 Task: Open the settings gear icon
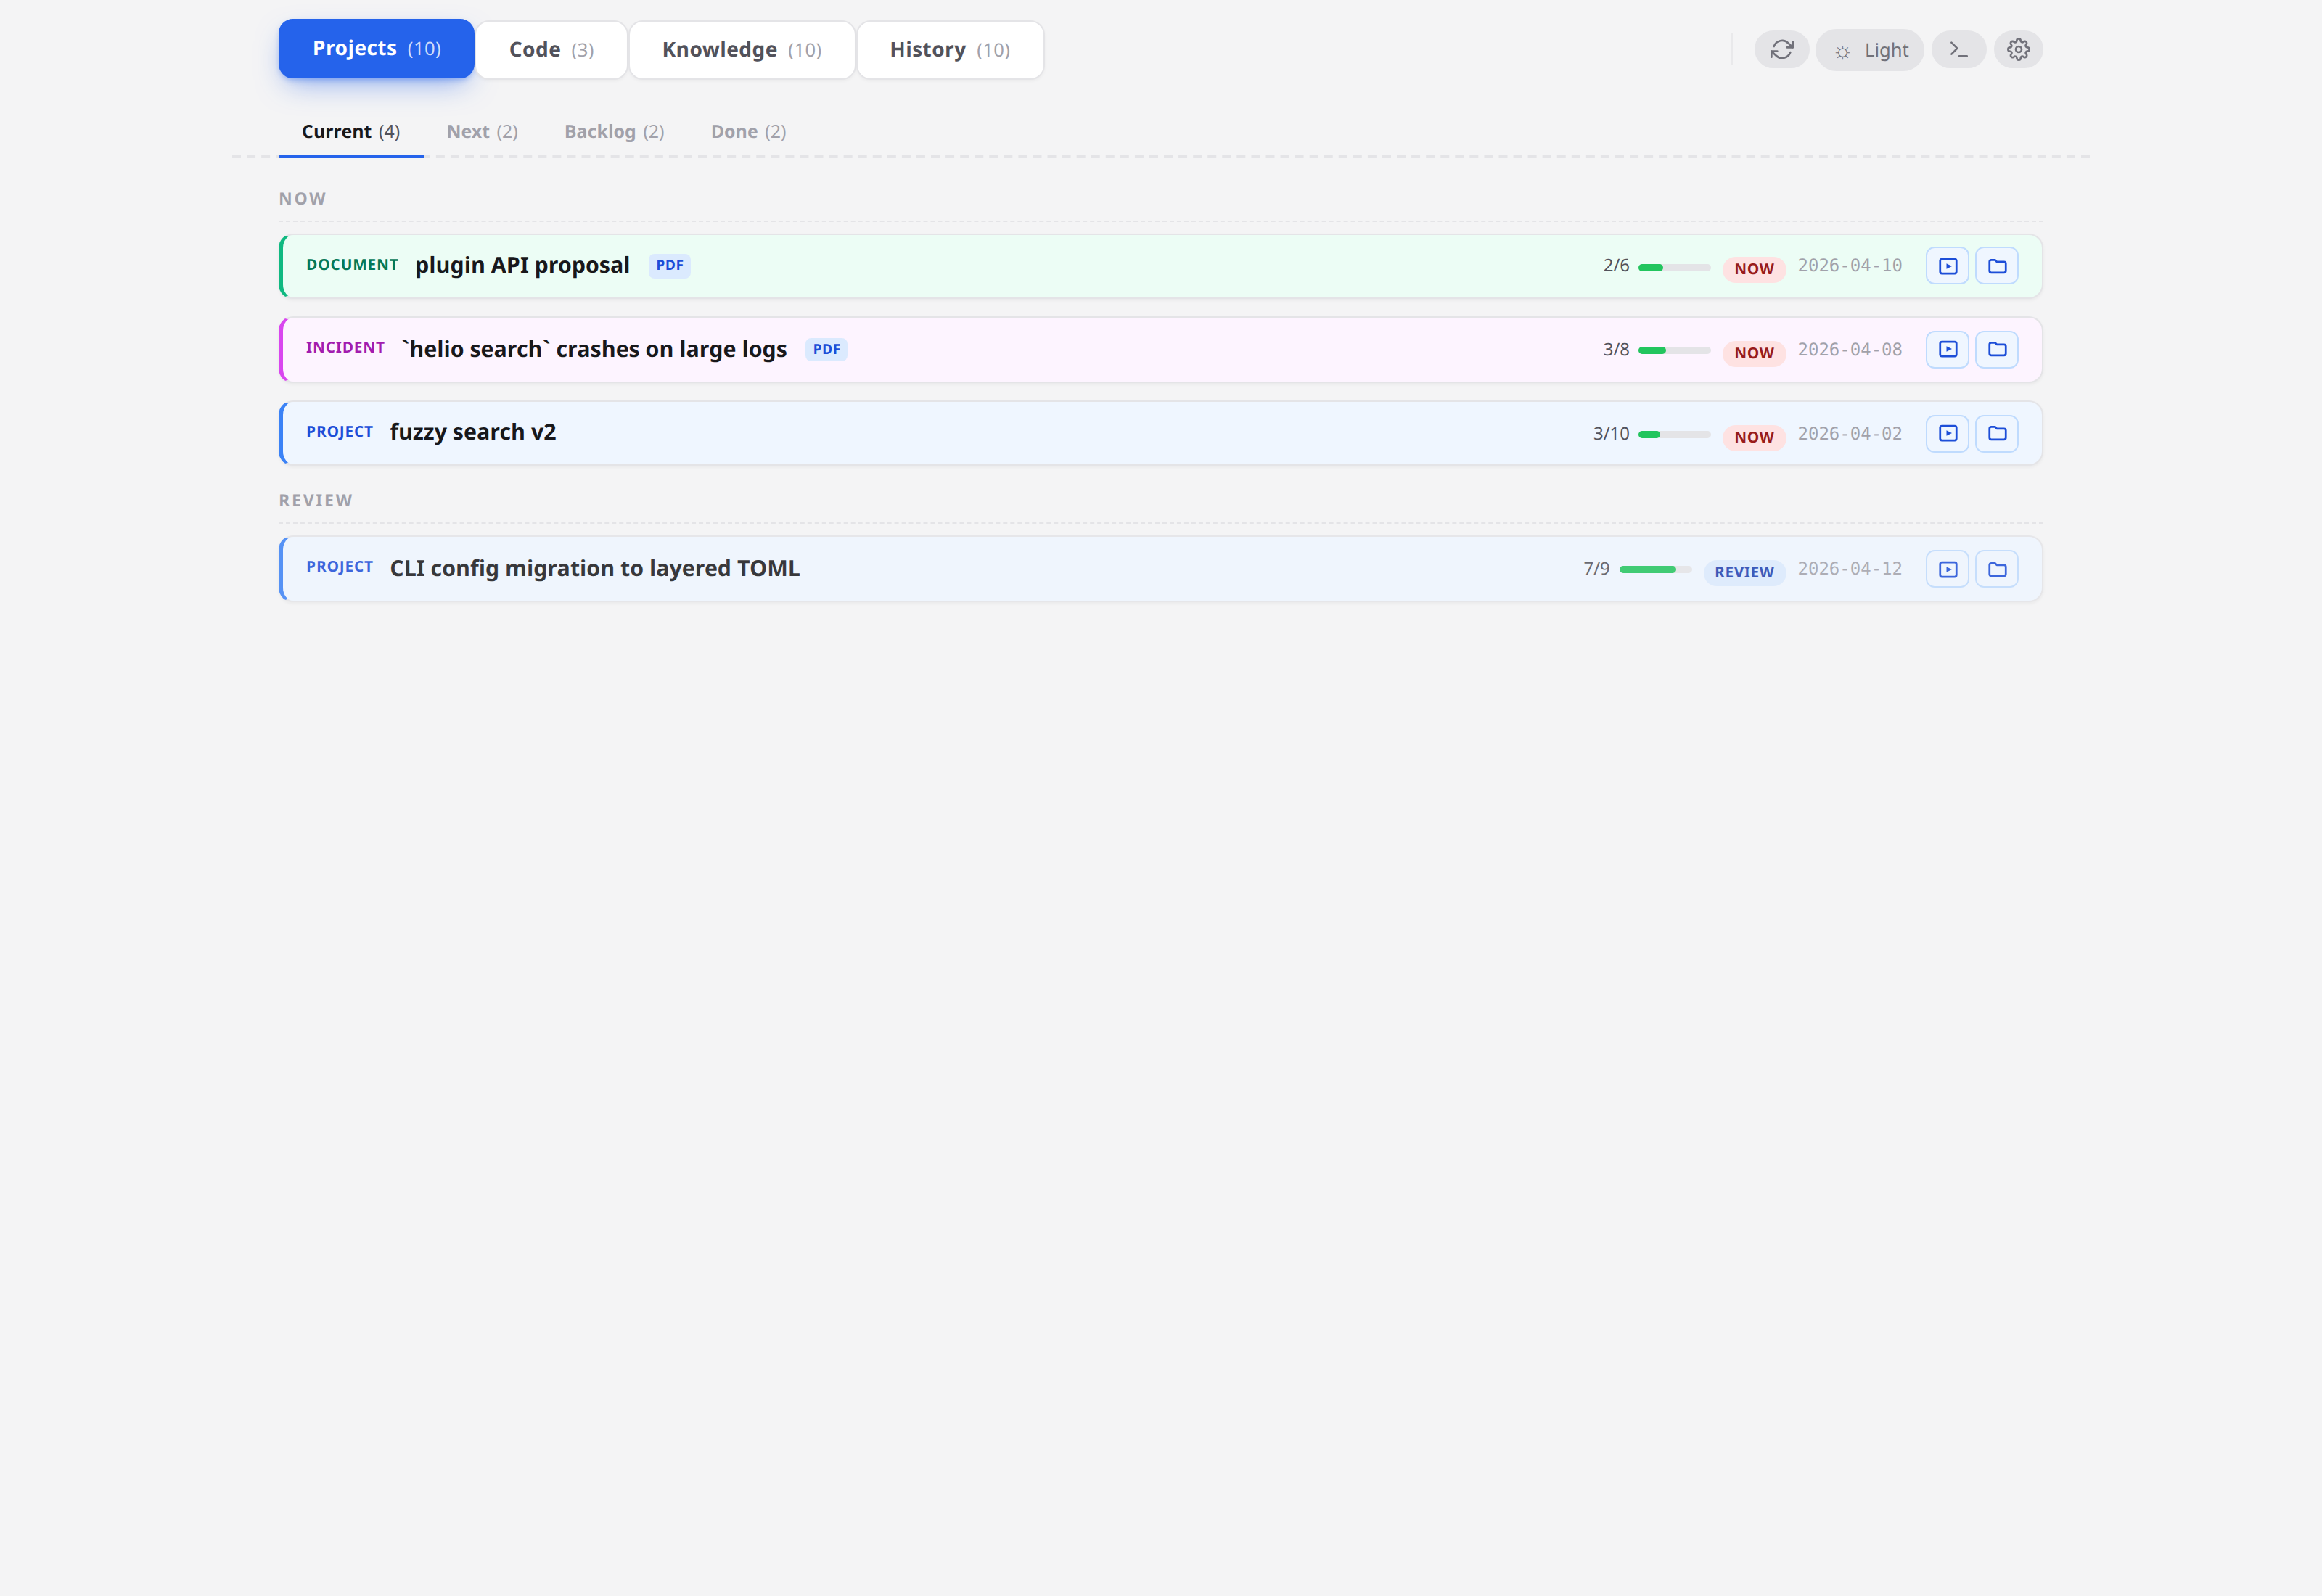point(2018,49)
